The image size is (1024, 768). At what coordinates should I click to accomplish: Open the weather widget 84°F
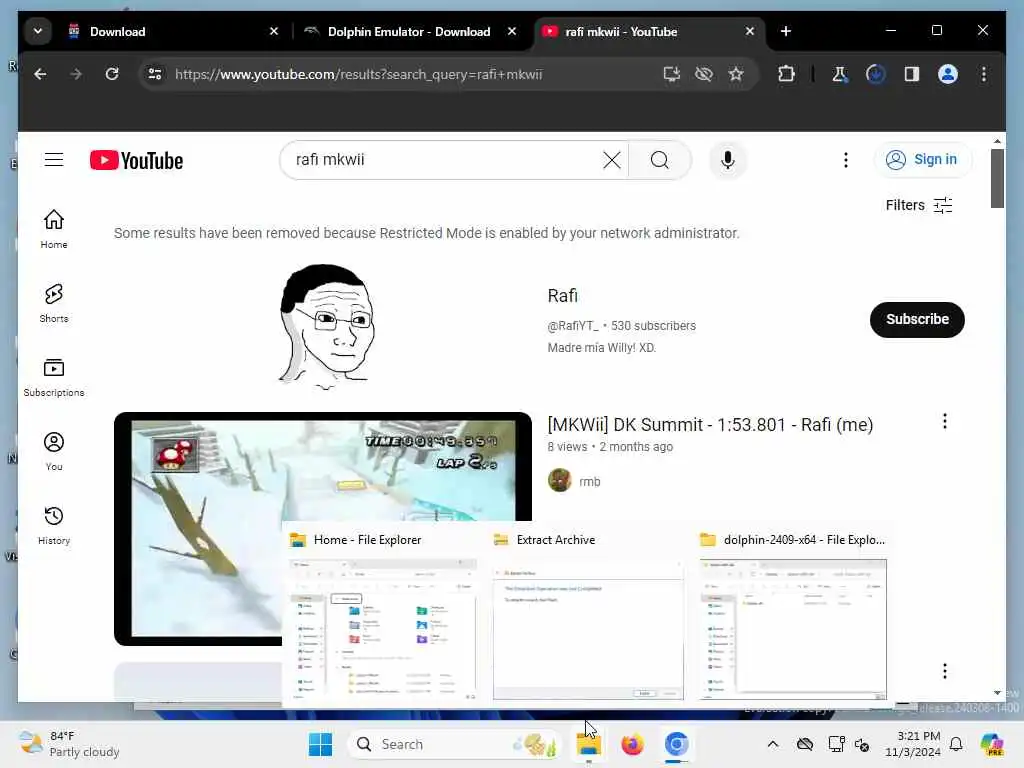tap(69, 744)
